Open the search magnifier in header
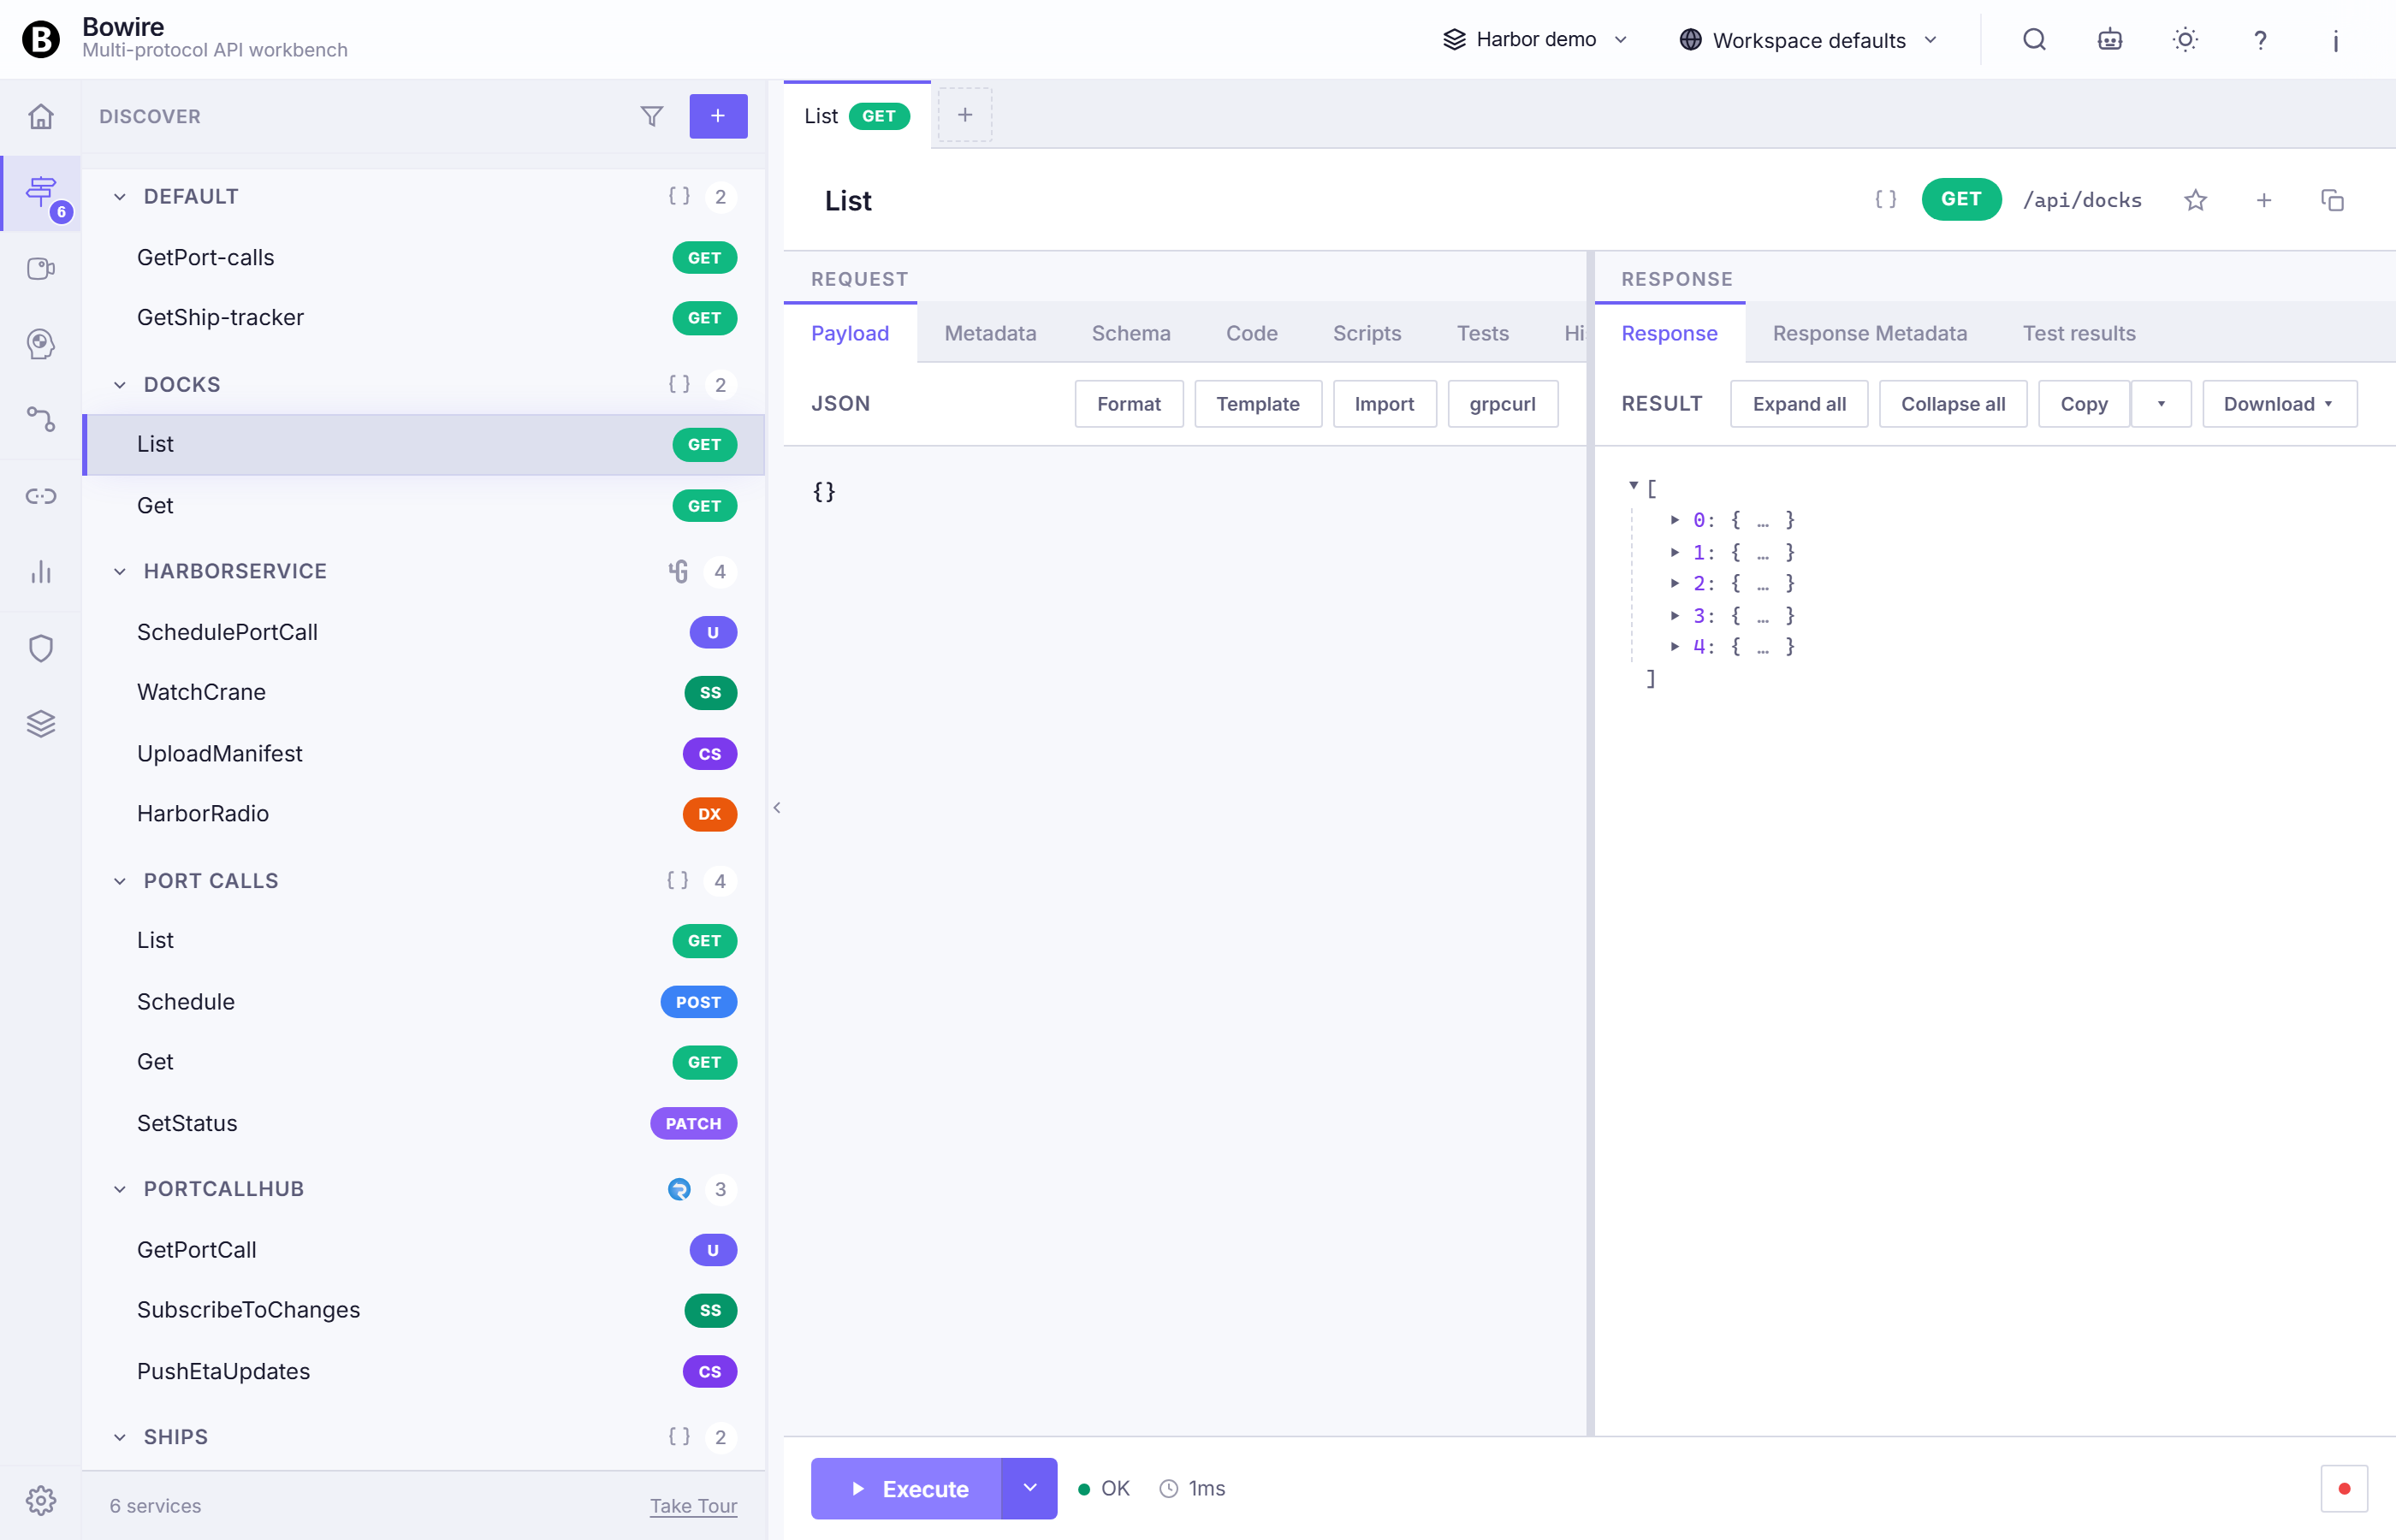2396x1540 pixels. click(x=2034, y=40)
